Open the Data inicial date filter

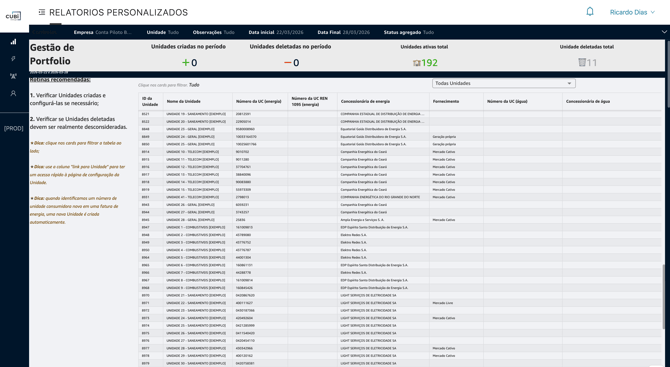click(276, 32)
